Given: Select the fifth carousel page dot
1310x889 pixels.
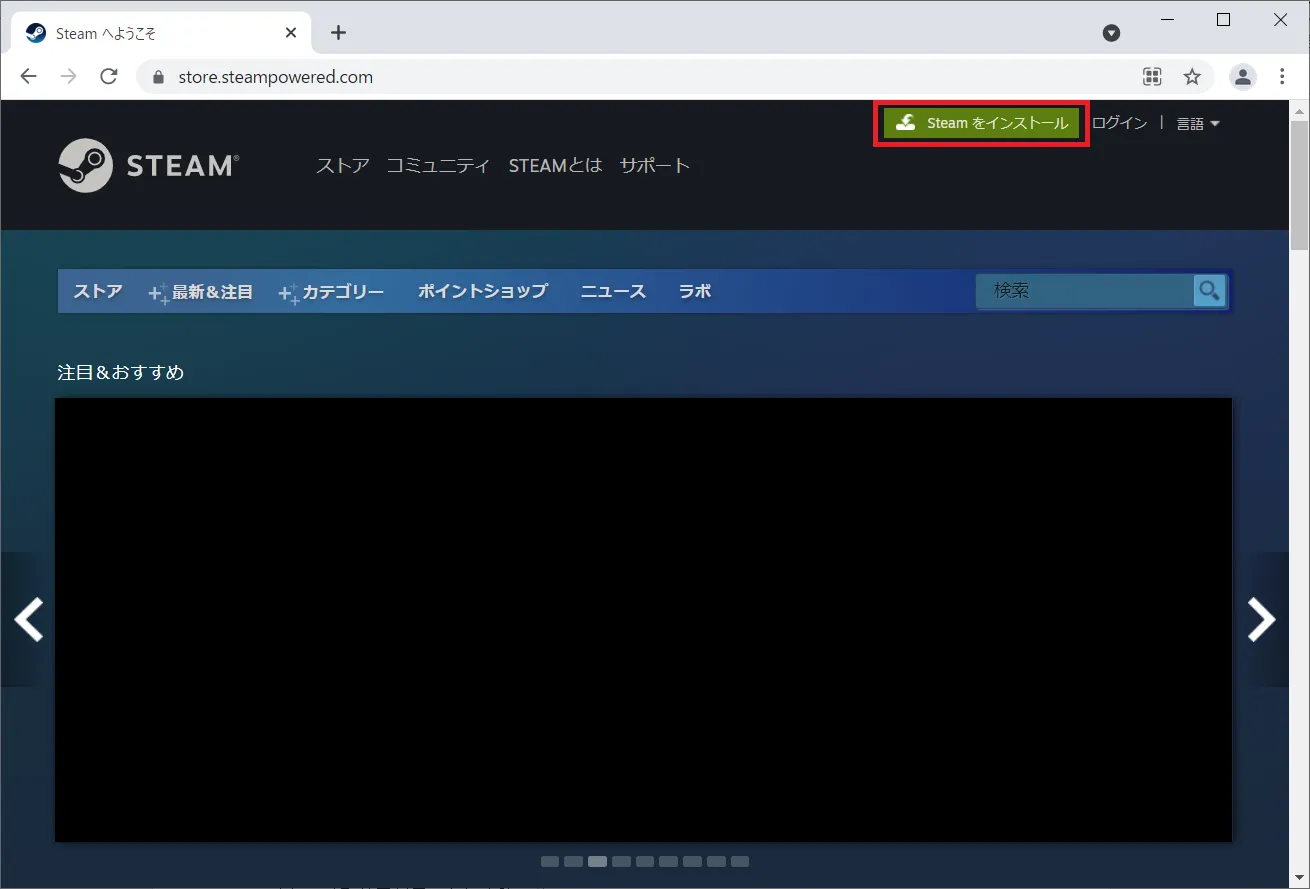Looking at the screenshot, I should pyautogui.click(x=645, y=861).
